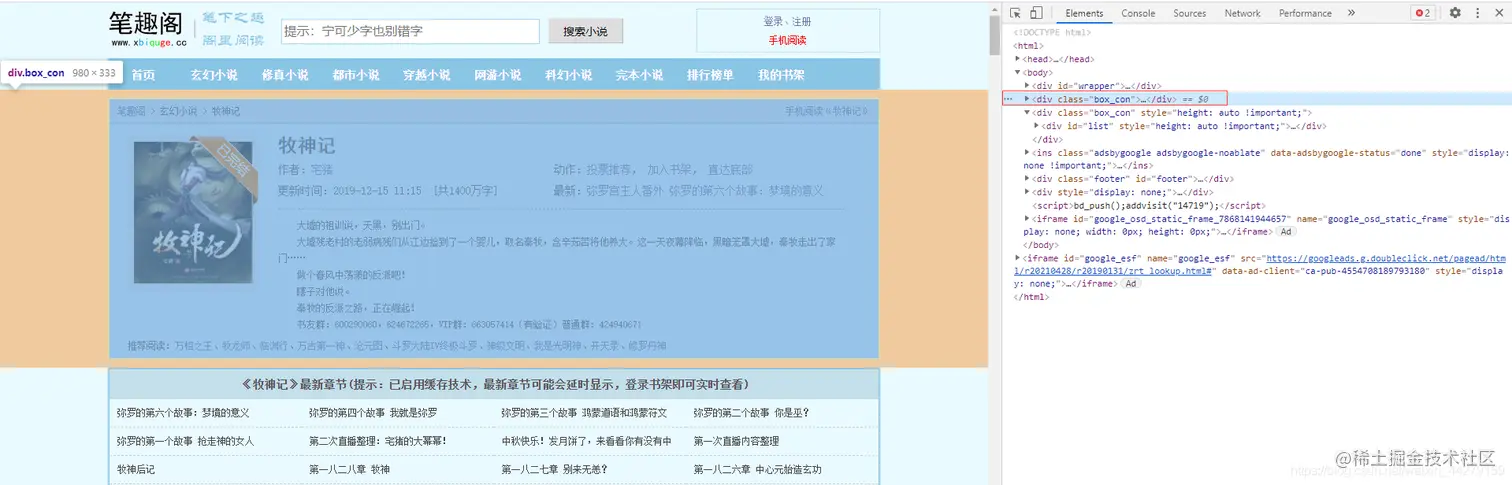Click the Ad badge after google_osd iframe
The image size is (1512, 485).
point(1287,231)
